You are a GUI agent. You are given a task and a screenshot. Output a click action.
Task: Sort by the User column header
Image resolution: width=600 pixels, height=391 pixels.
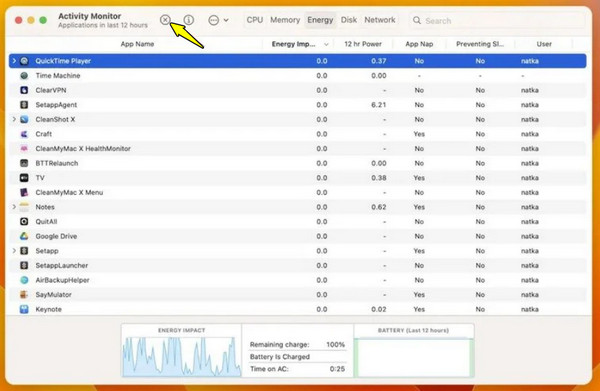544,44
